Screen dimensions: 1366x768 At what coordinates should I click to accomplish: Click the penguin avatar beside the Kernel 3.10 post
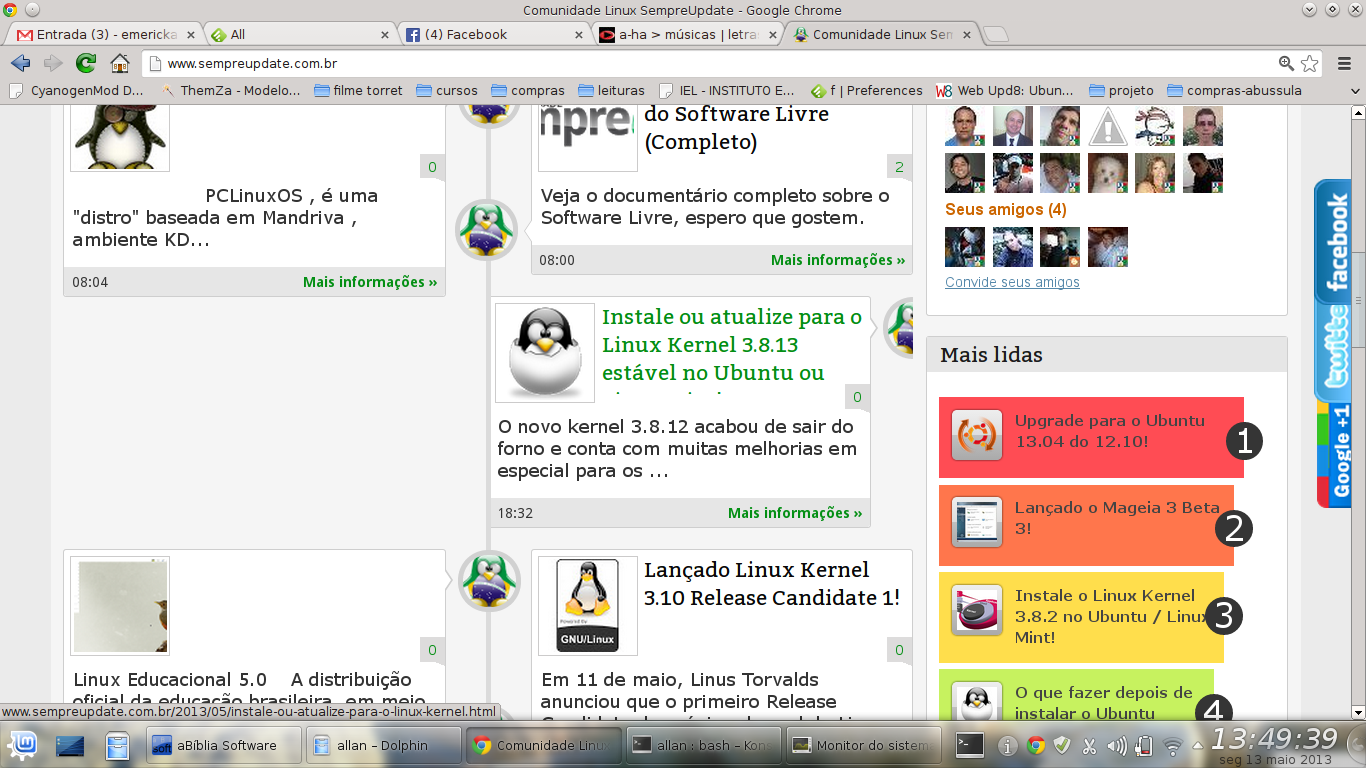pos(489,581)
